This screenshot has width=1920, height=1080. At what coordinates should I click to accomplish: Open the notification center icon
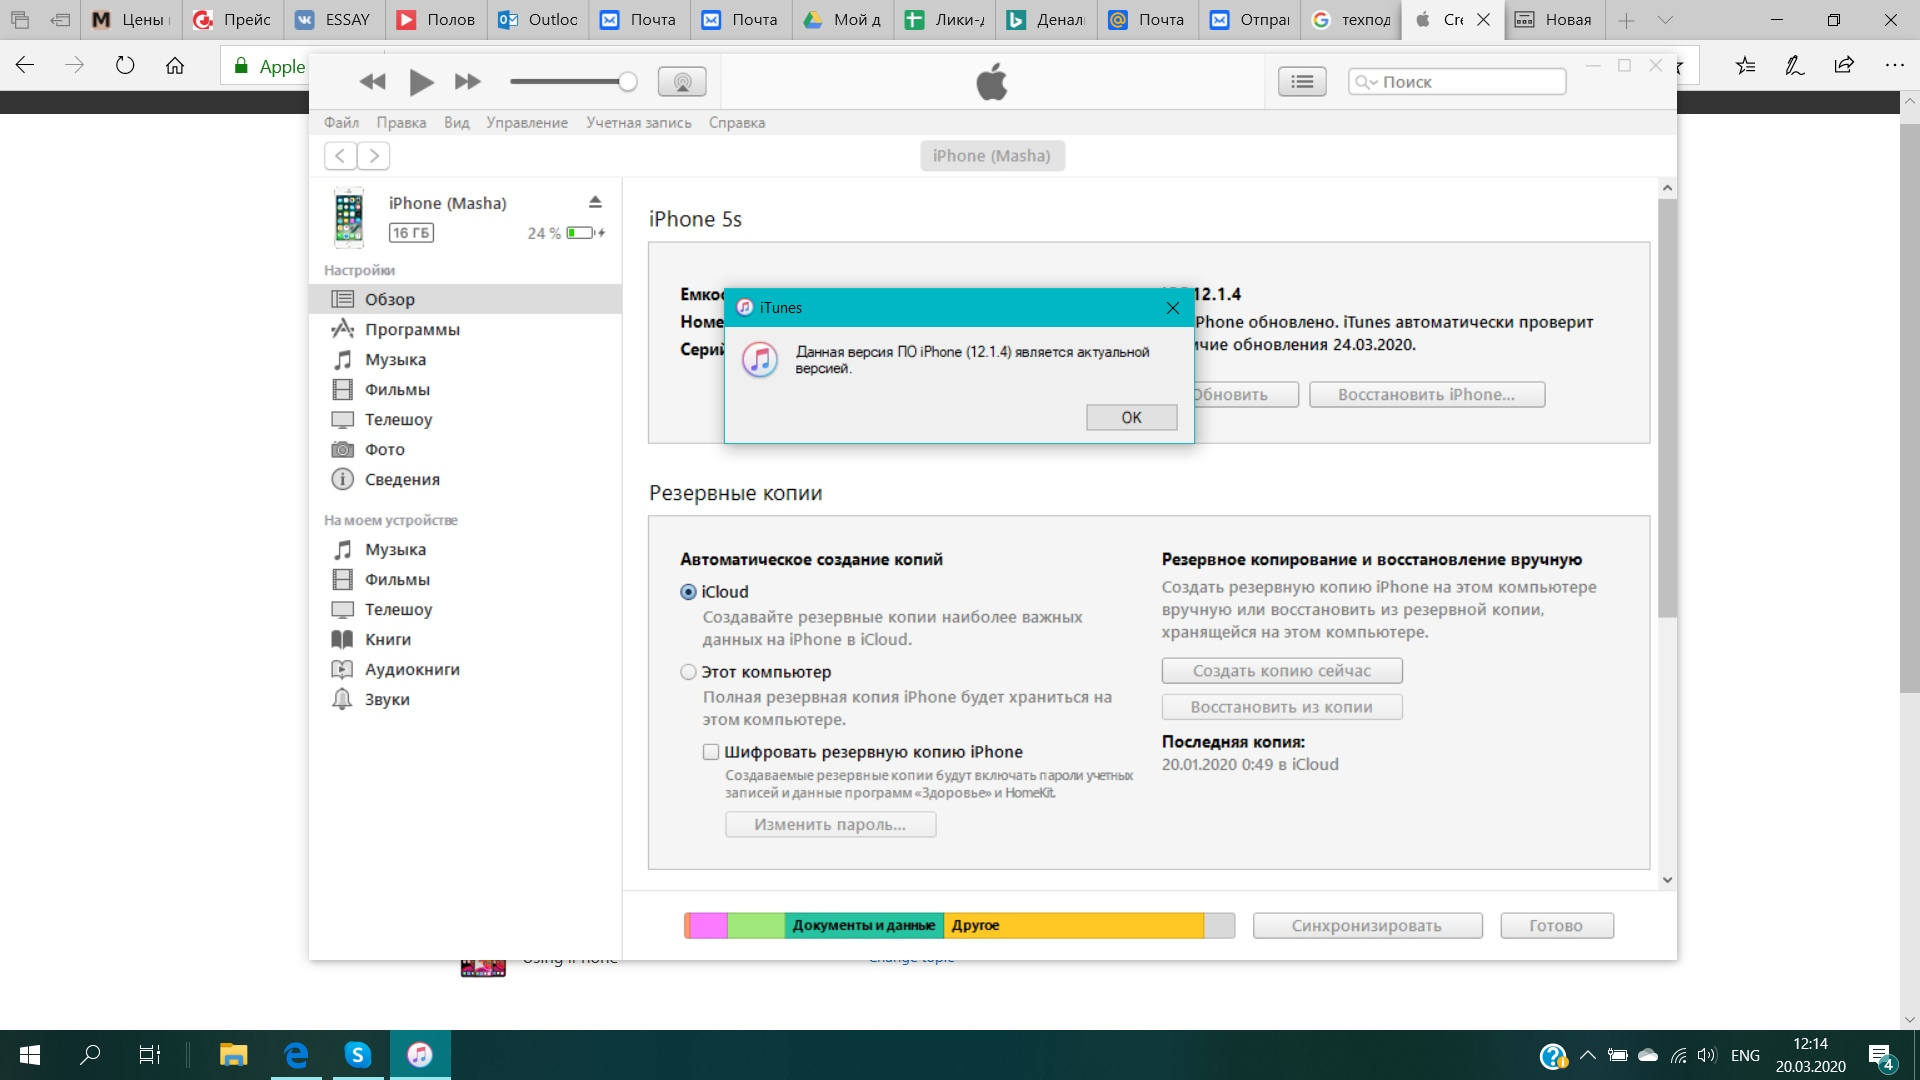pyautogui.click(x=1881, y=1056)
